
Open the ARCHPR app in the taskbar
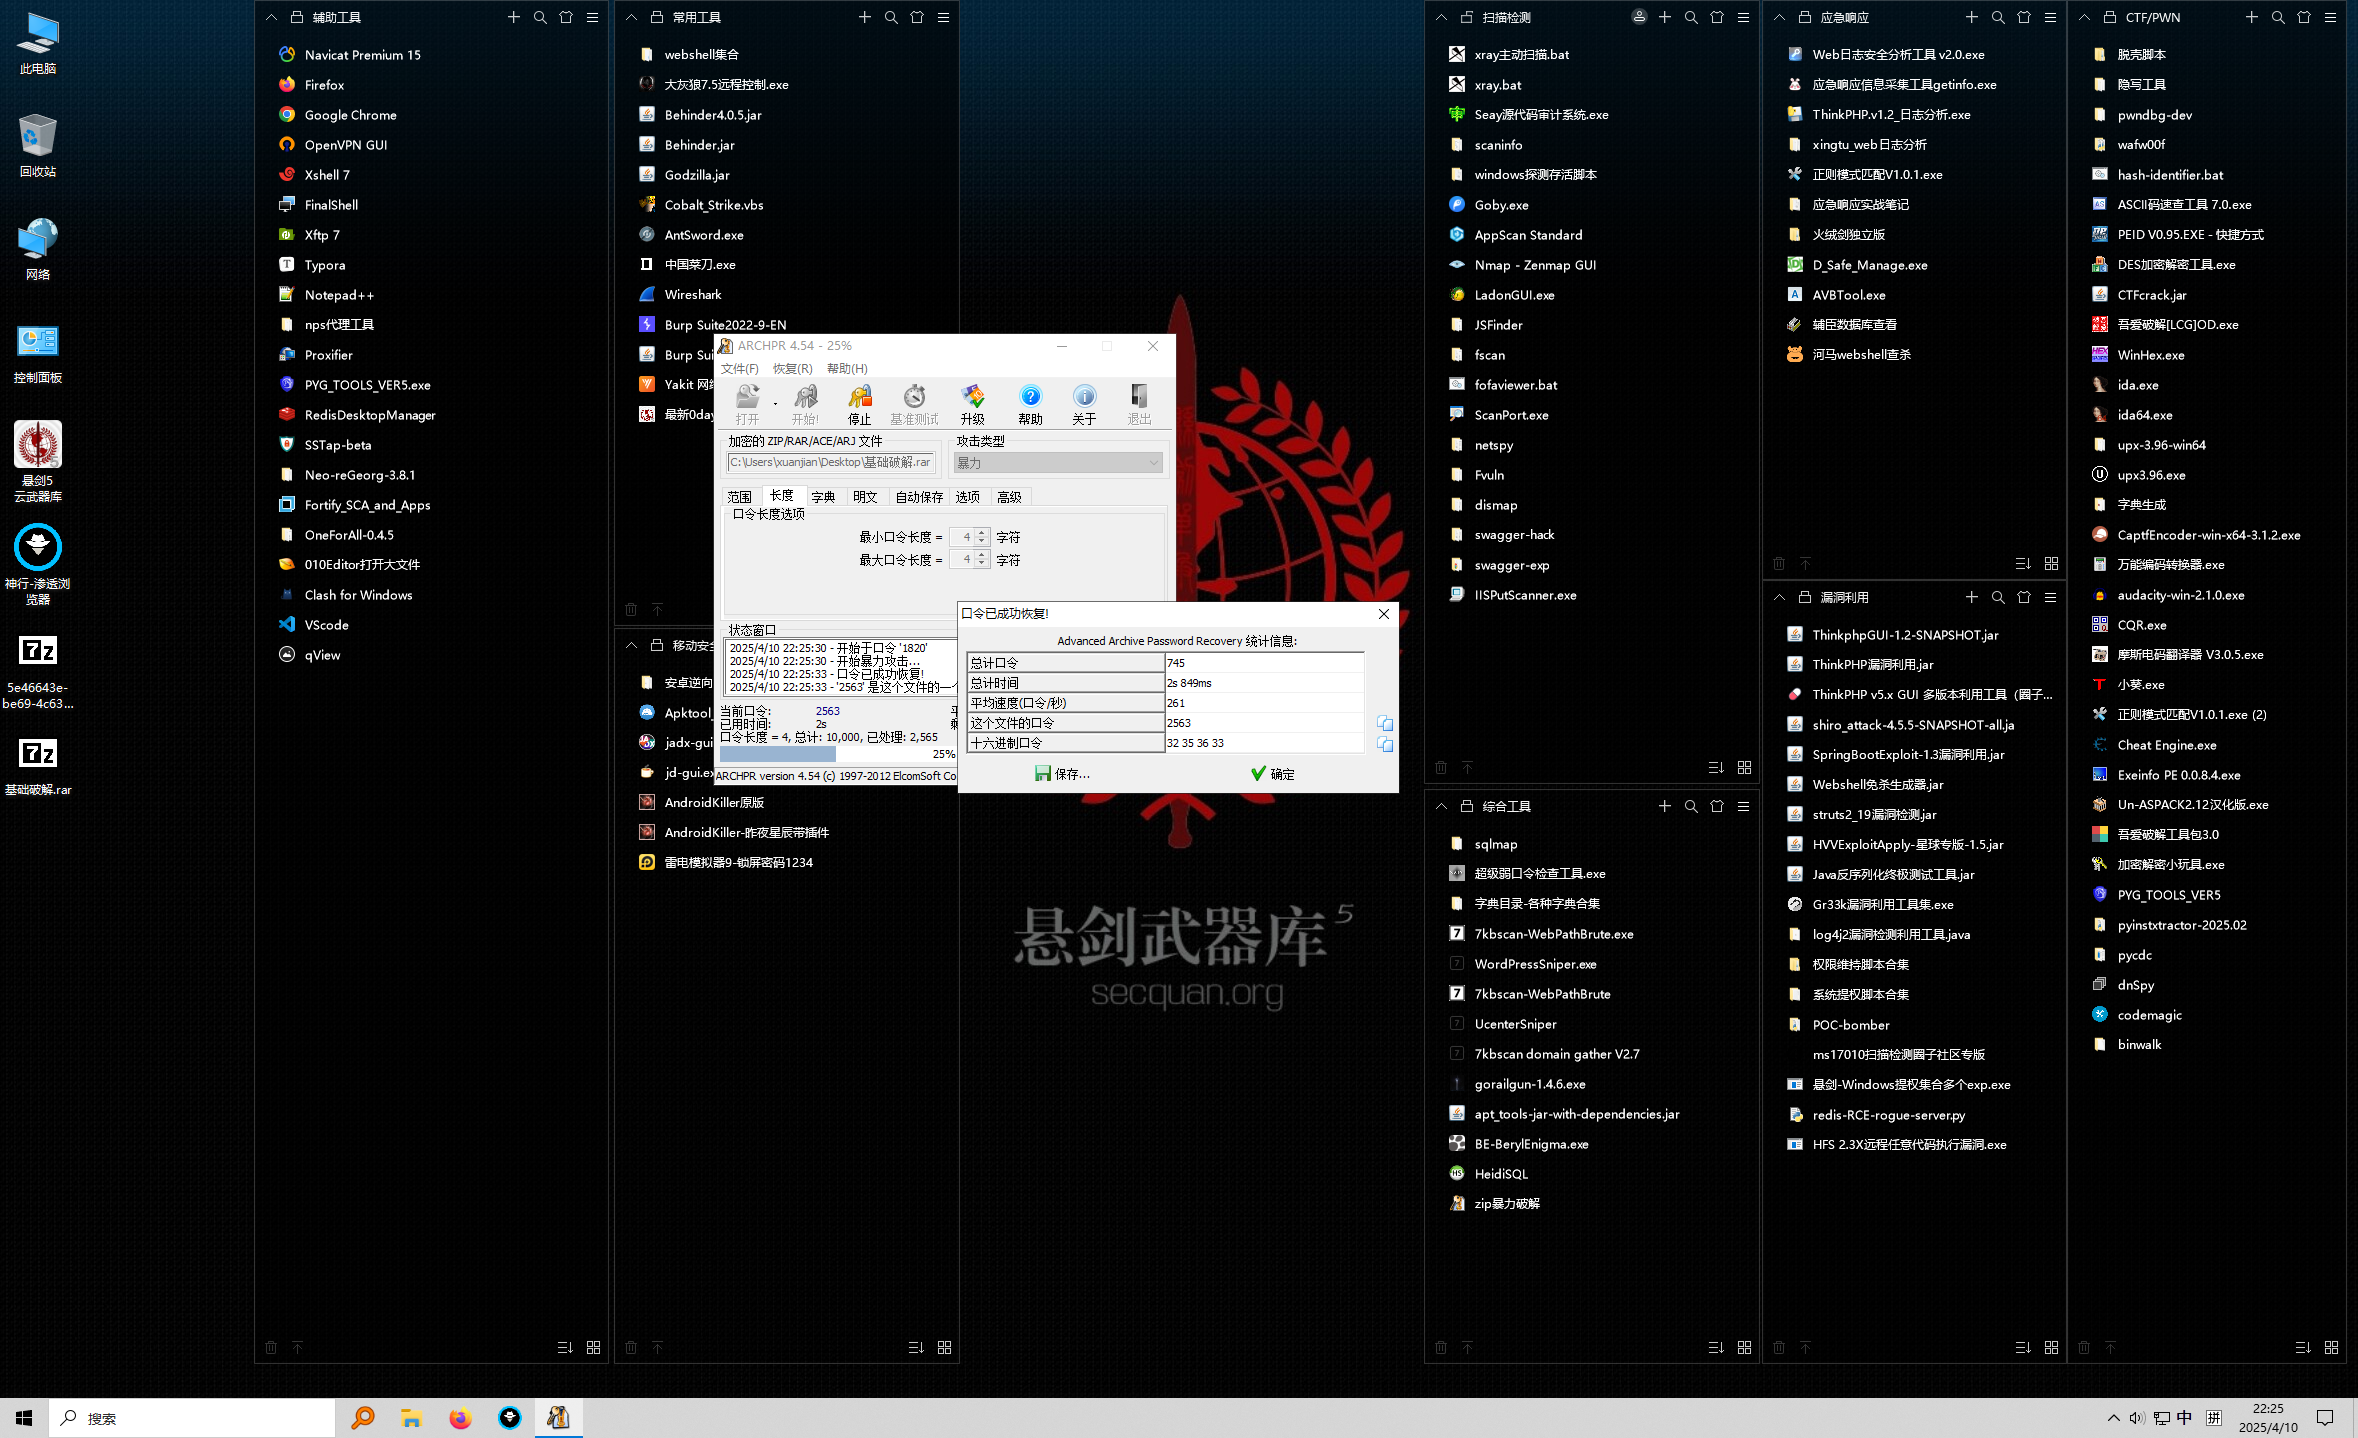pos(558,1417)
